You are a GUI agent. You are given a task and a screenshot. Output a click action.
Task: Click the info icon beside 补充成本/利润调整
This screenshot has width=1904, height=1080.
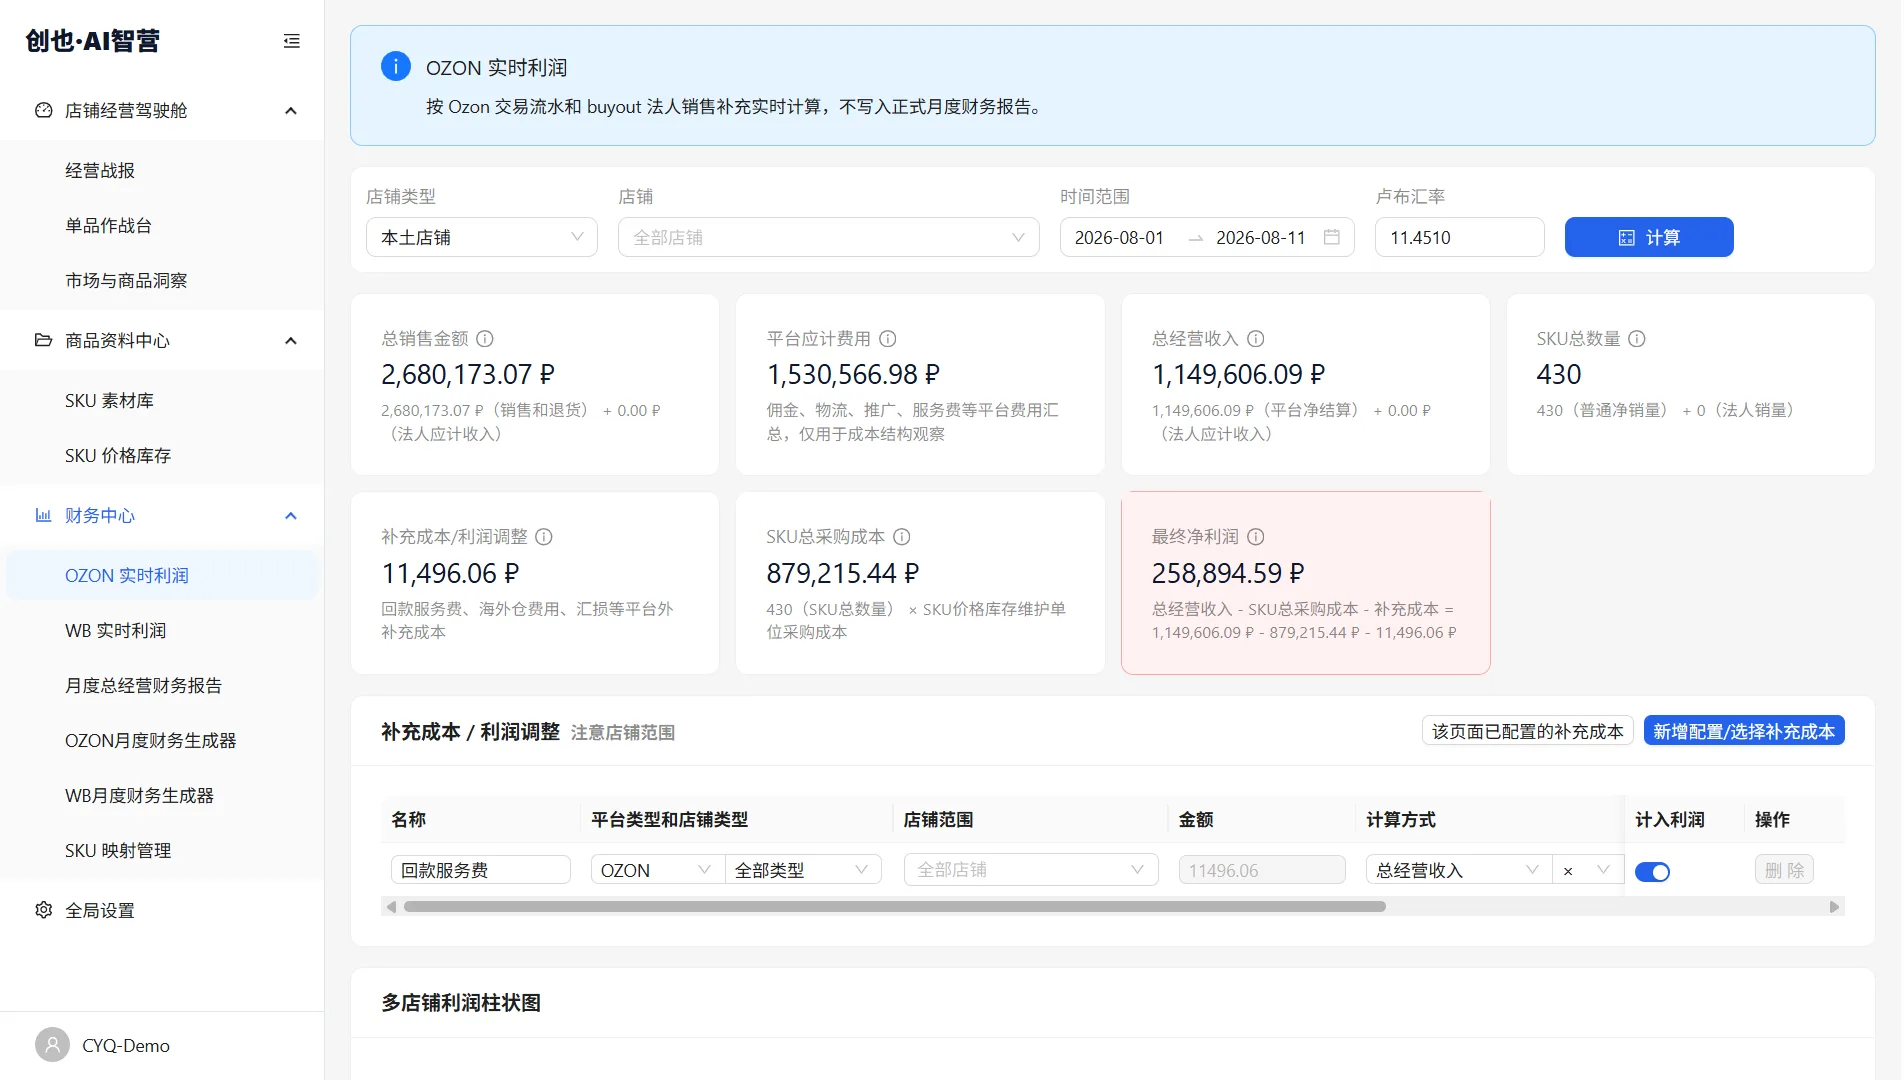point(544,537)
